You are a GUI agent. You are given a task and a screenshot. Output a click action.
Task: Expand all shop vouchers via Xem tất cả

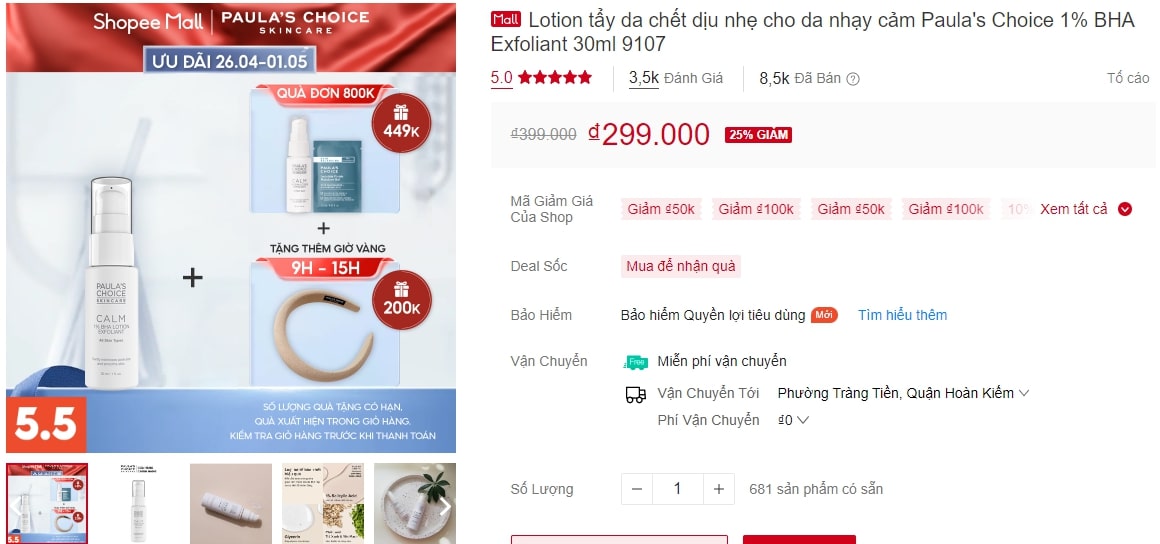tap(1086, 209)
